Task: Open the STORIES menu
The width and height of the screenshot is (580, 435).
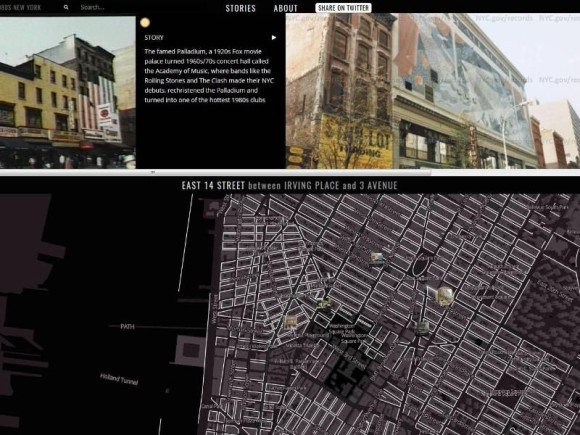Action: (240, 8)
